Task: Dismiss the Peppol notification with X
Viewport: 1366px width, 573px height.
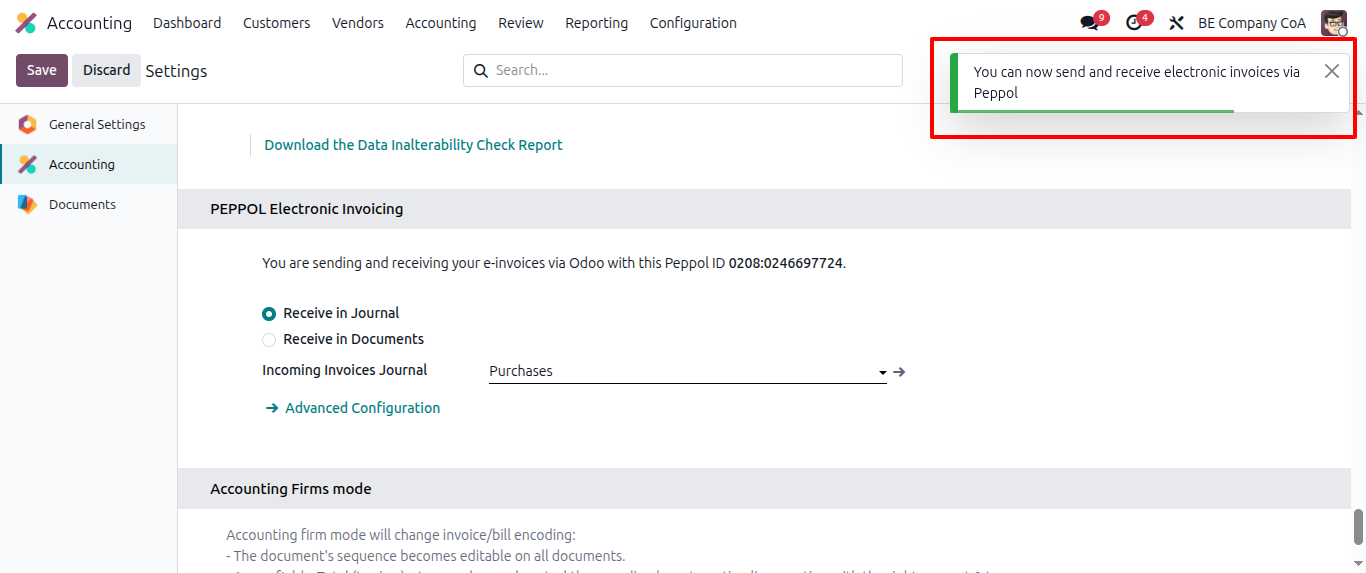Action: (1331, 71)
